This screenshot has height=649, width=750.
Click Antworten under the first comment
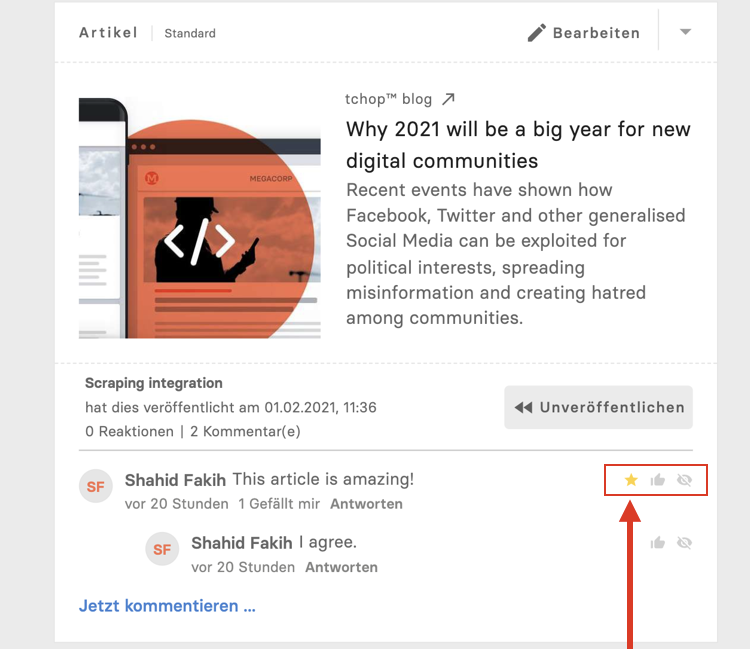point(366,504)
